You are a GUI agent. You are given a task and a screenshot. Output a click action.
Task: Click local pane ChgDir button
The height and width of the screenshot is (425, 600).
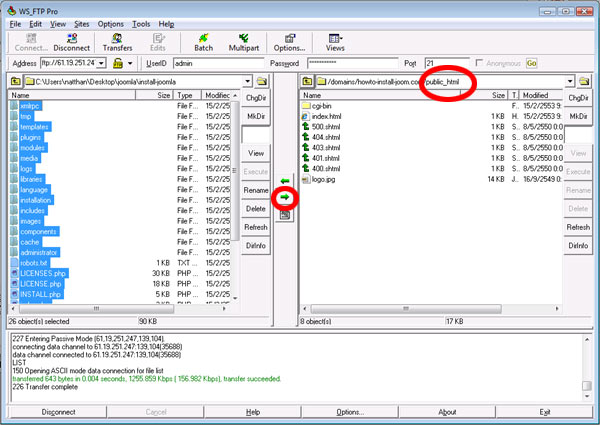click(x=256, y=98)
